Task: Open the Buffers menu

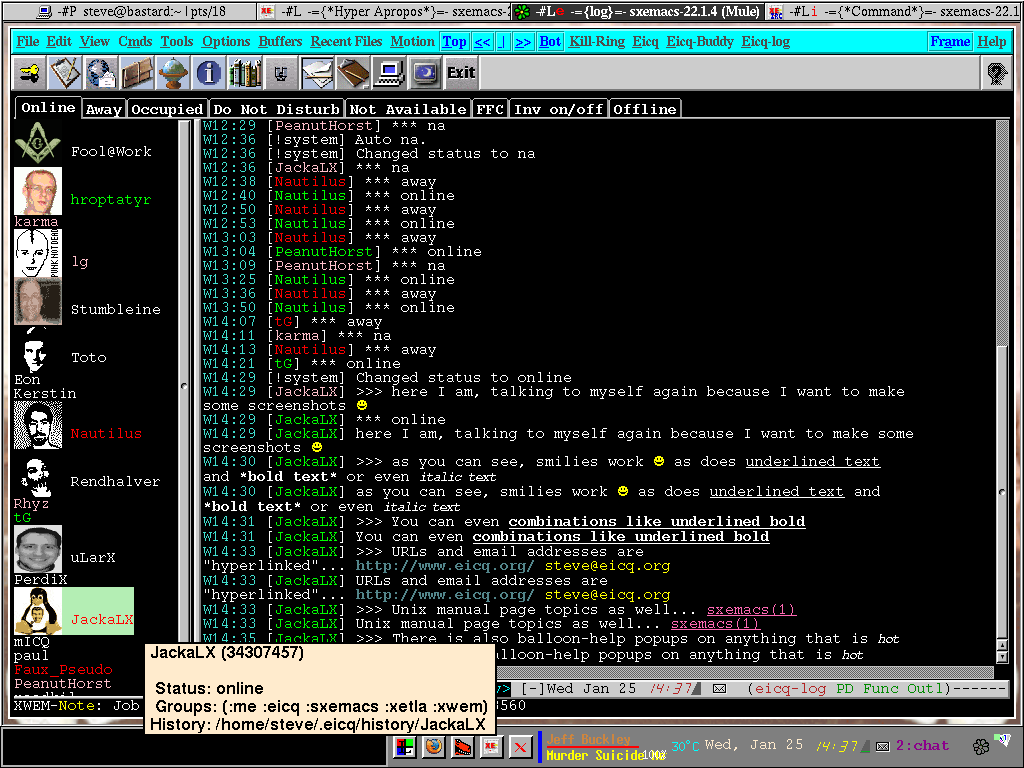Action: pyautogui.click(x=280, y=42)
